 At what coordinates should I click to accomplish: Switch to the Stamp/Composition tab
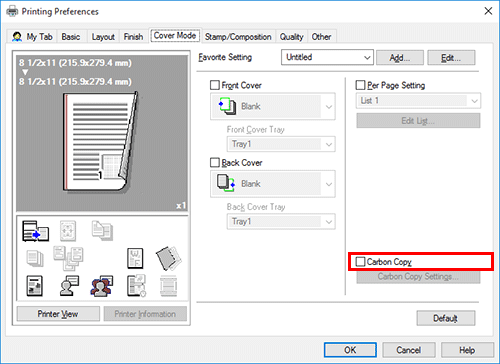point(238,37)
